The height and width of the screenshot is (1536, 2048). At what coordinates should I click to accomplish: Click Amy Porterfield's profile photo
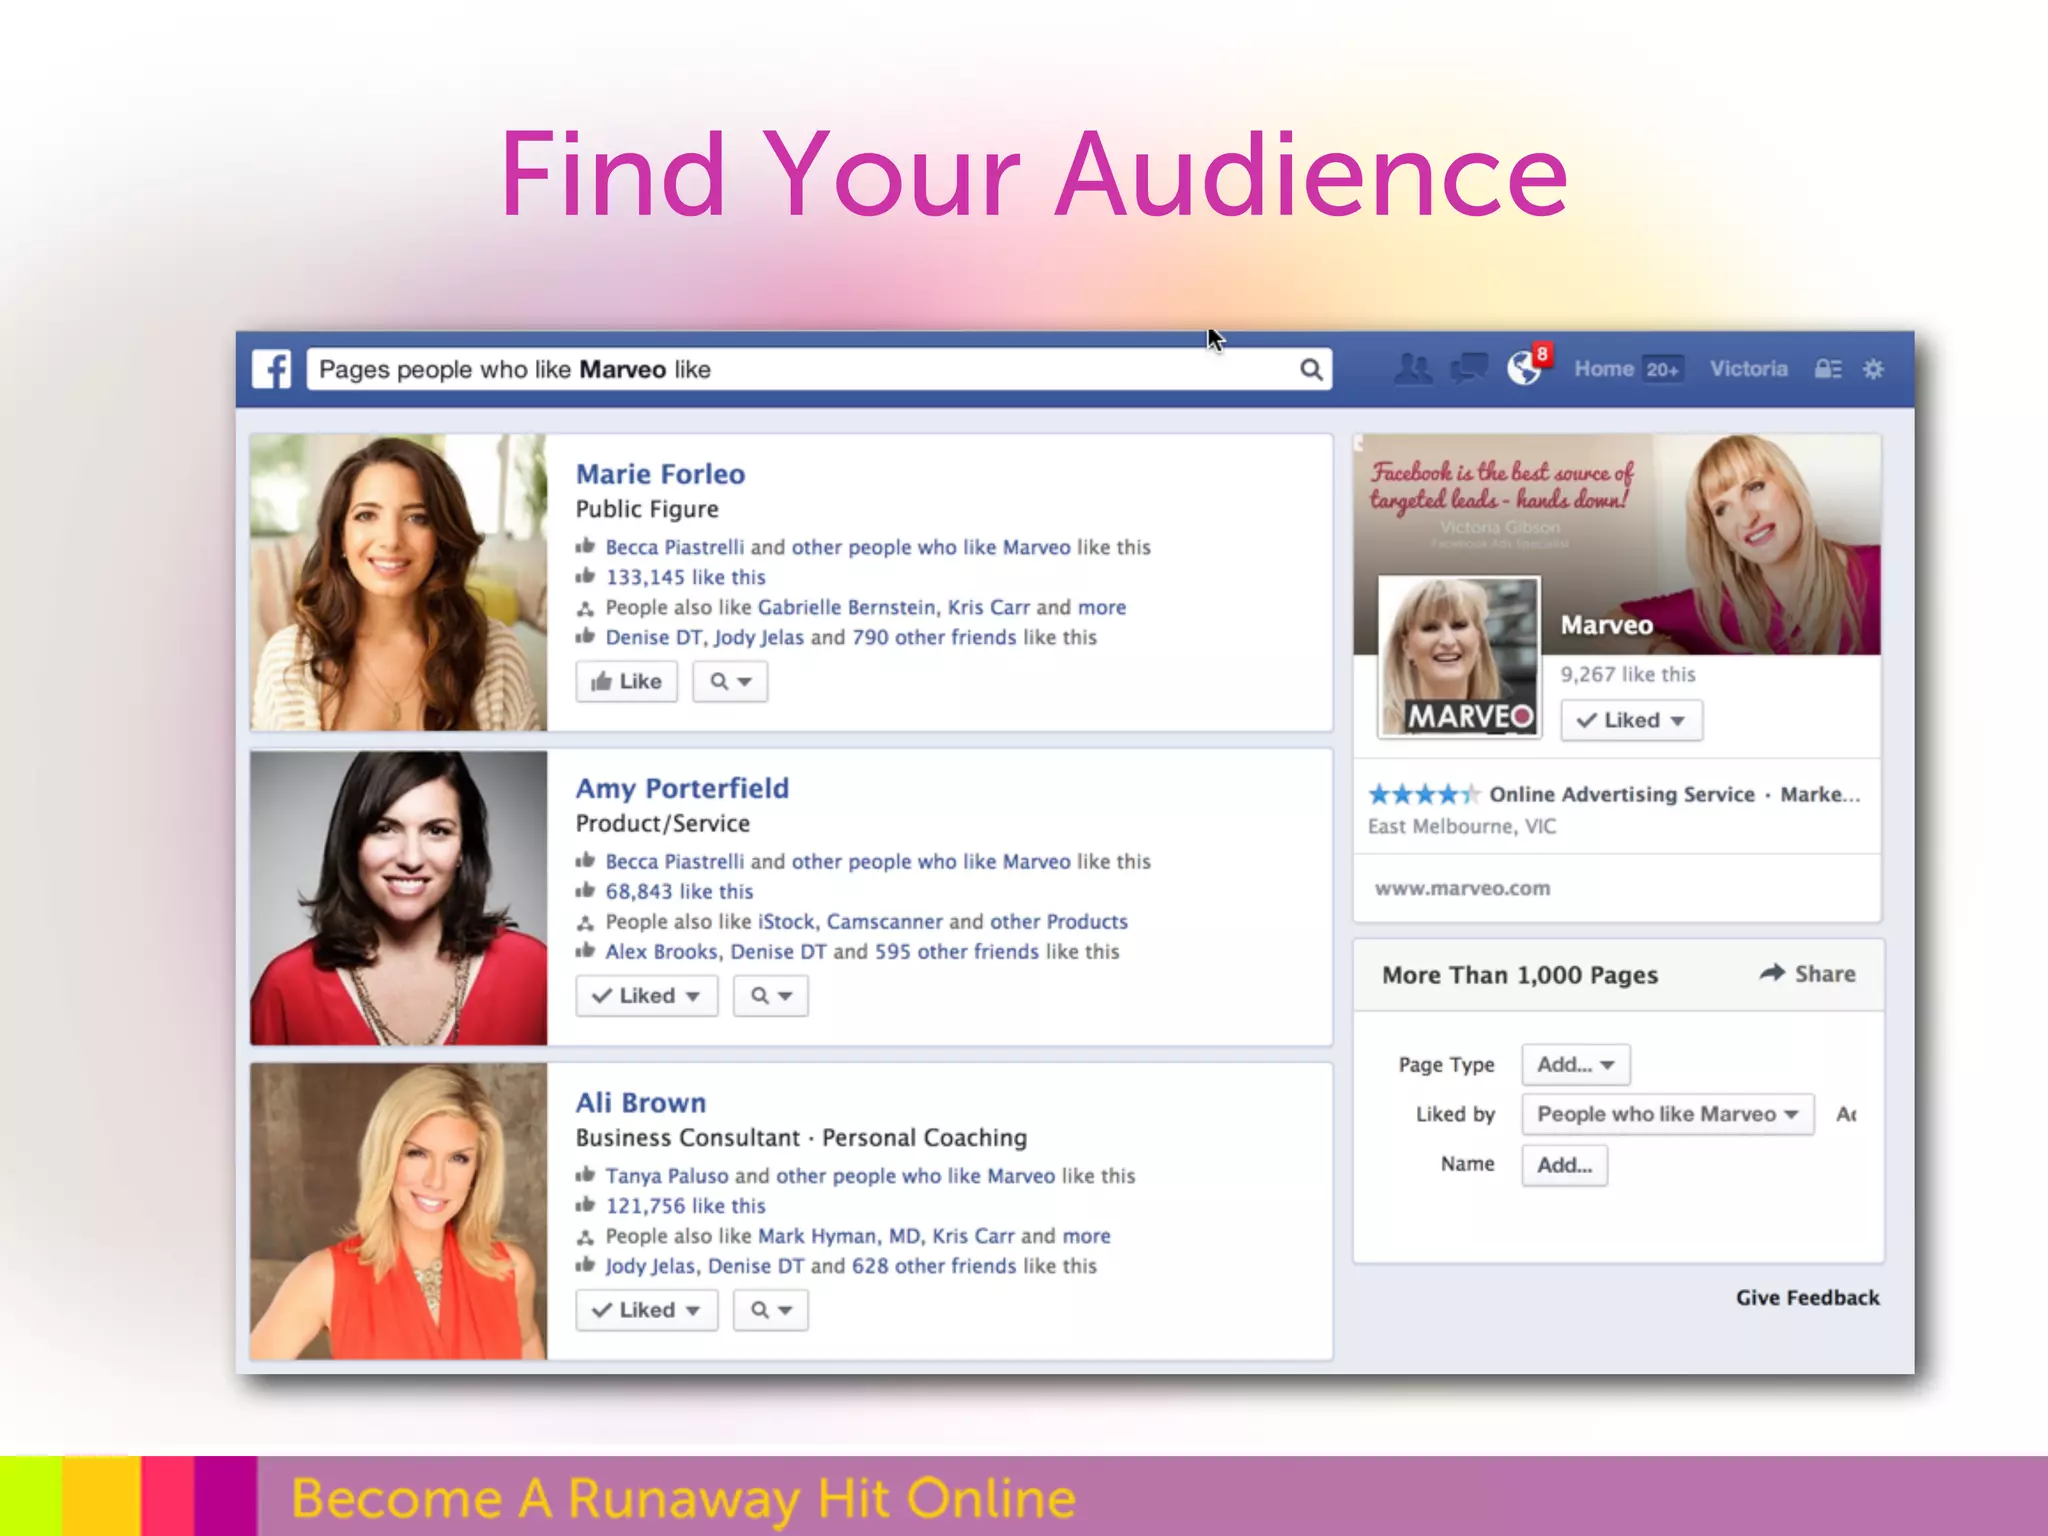(399, 898)
